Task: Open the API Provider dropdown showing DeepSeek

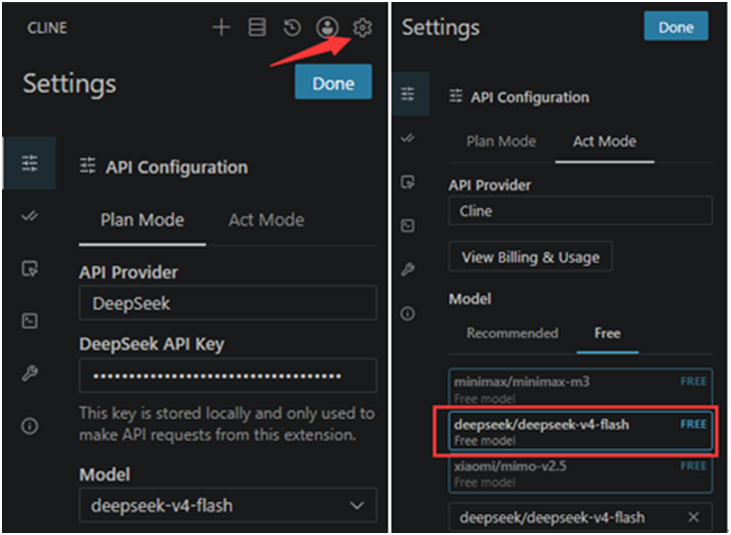Action: point(228,303)
